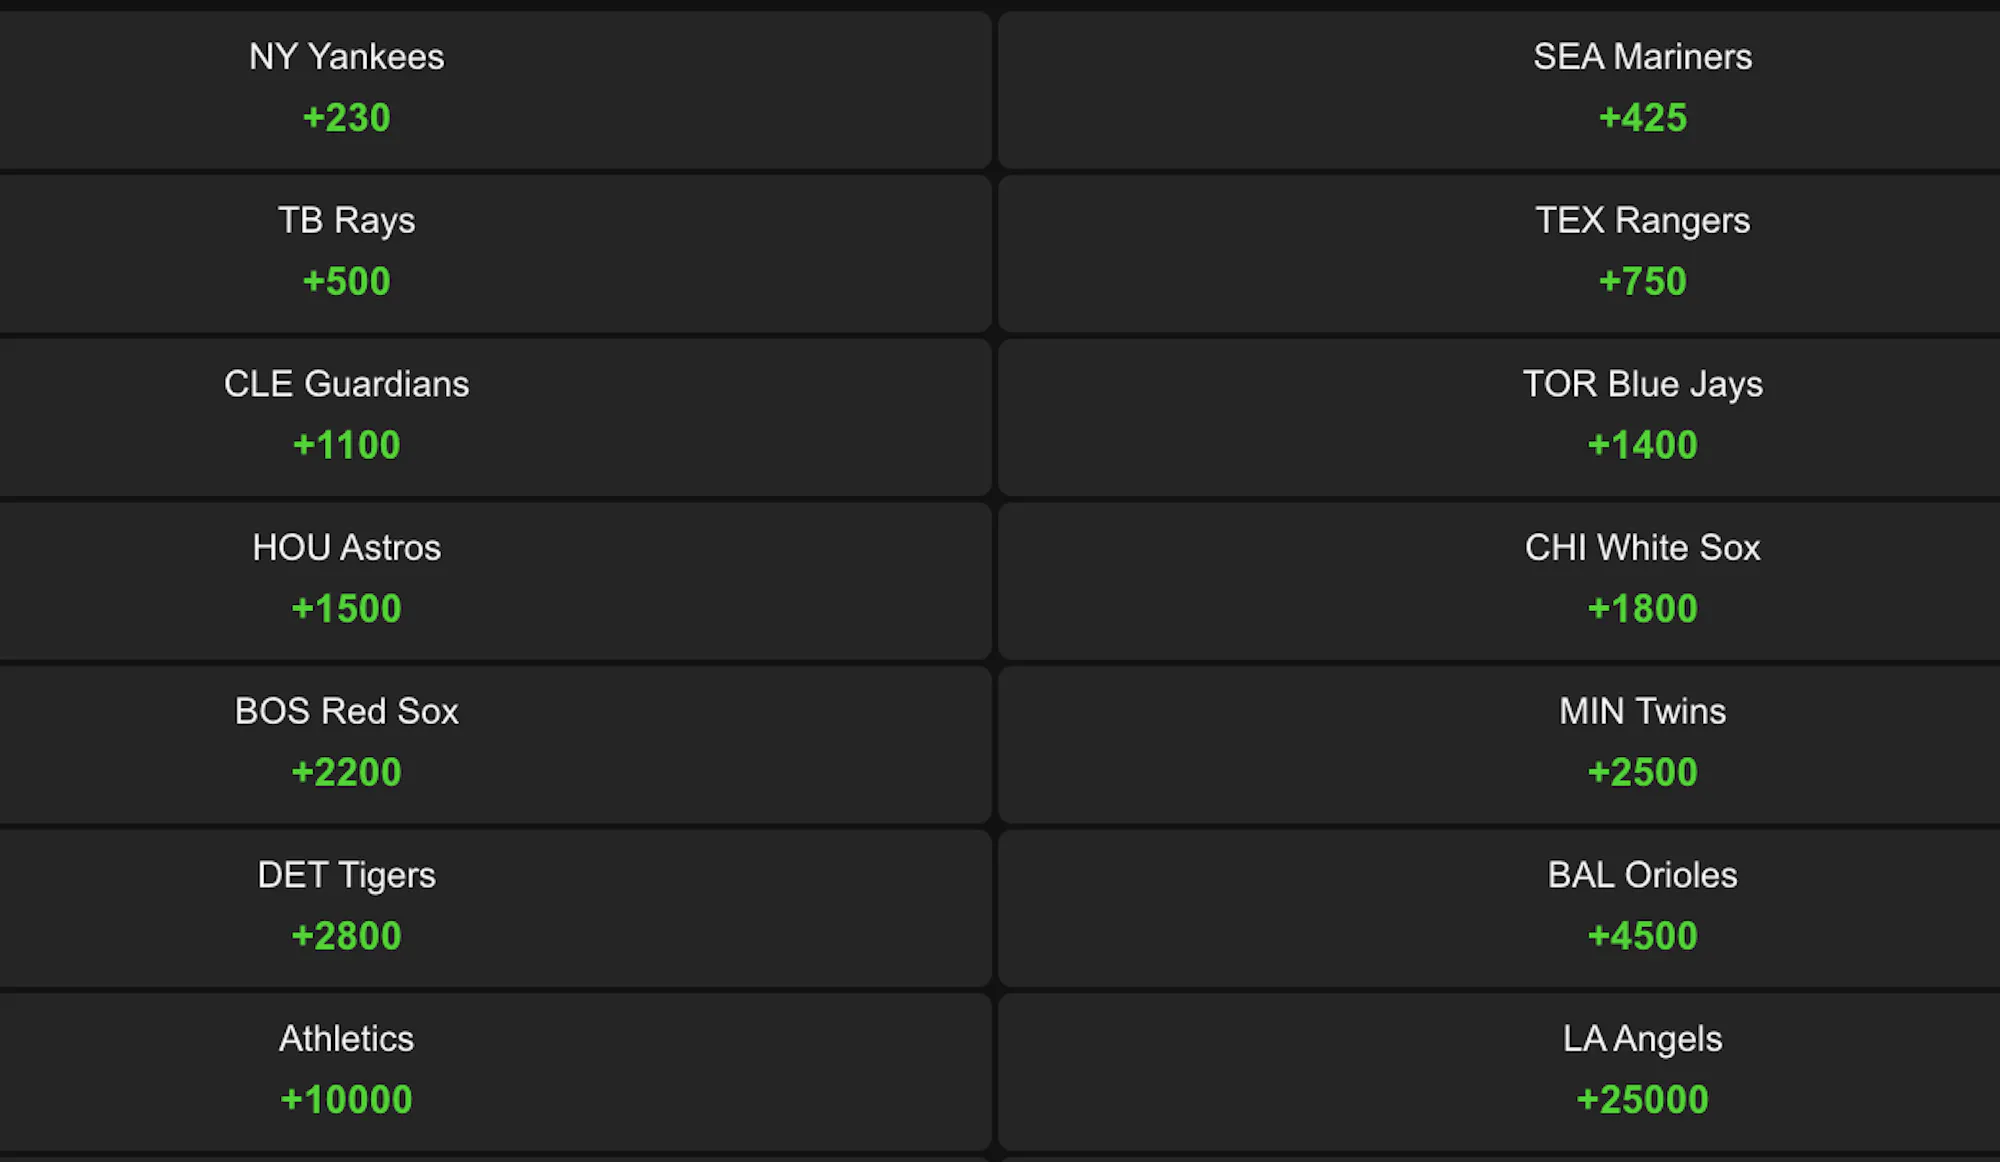Click the +1100 odds value
This screenshot has height=1162, width=2000.
tap(346, 445)
